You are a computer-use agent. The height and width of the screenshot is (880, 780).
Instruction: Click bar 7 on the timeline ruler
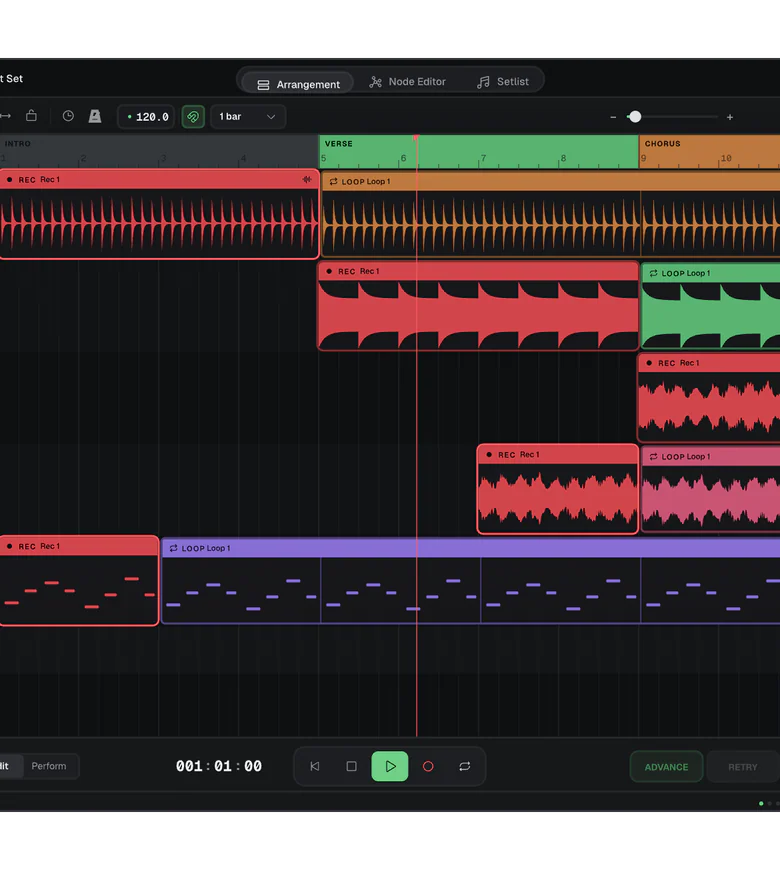point(483,158)
